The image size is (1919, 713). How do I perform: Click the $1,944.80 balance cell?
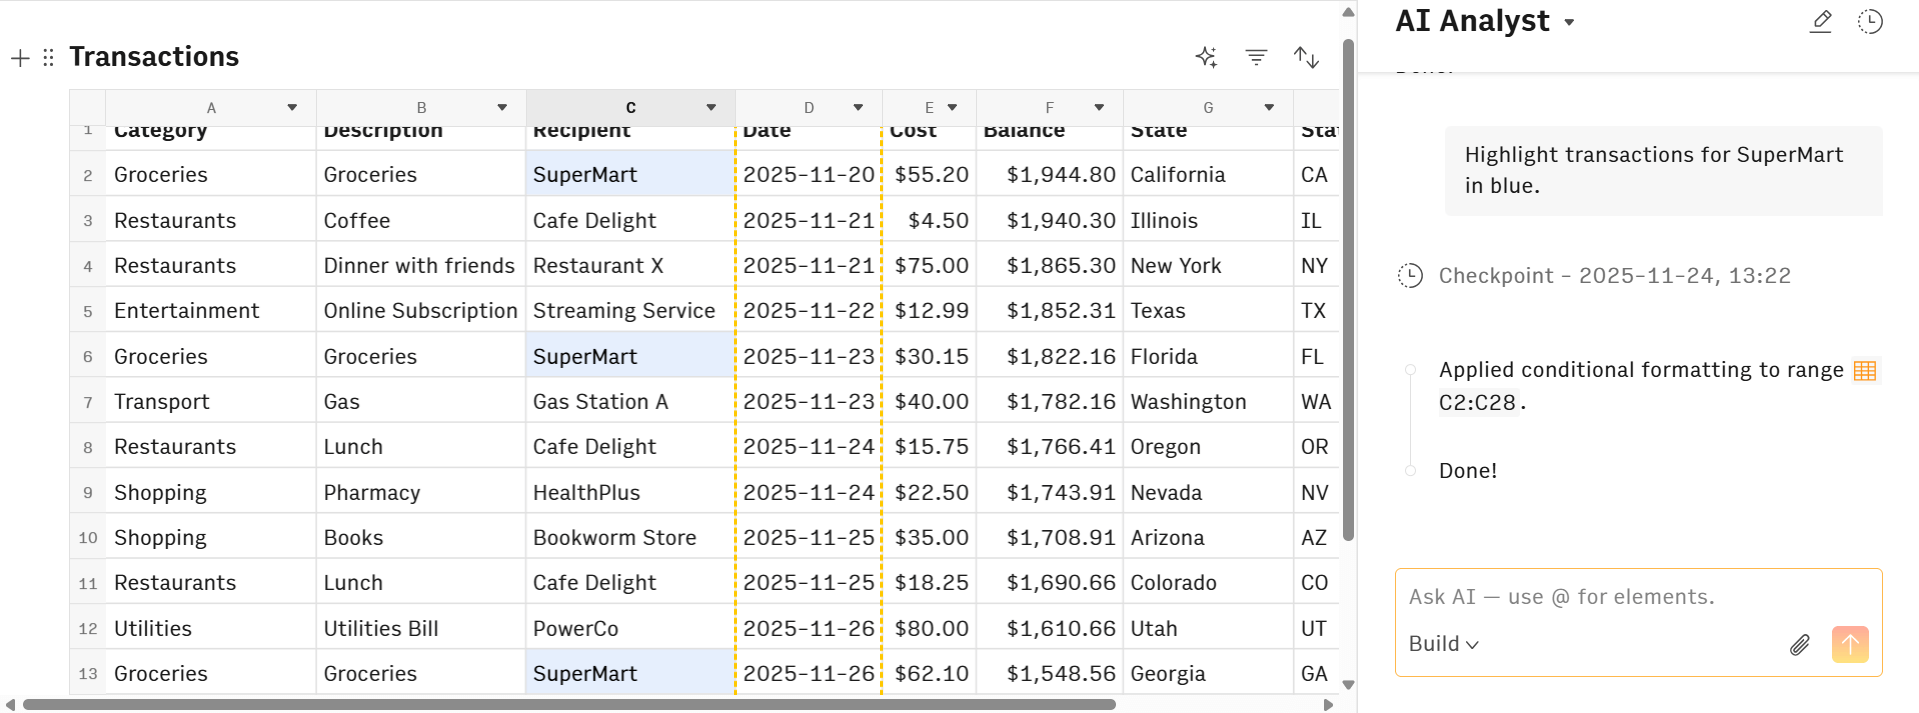pos(1050,174)
